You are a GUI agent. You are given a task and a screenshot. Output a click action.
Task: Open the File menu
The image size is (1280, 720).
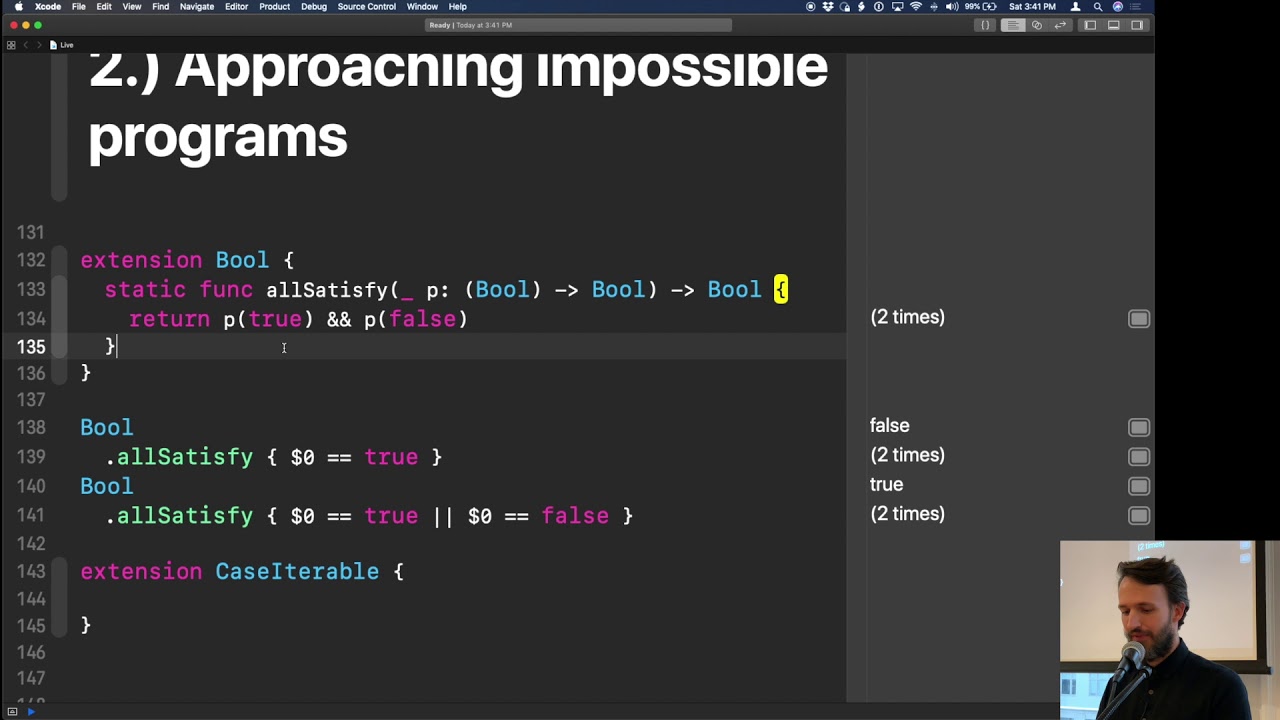[78, 6]
